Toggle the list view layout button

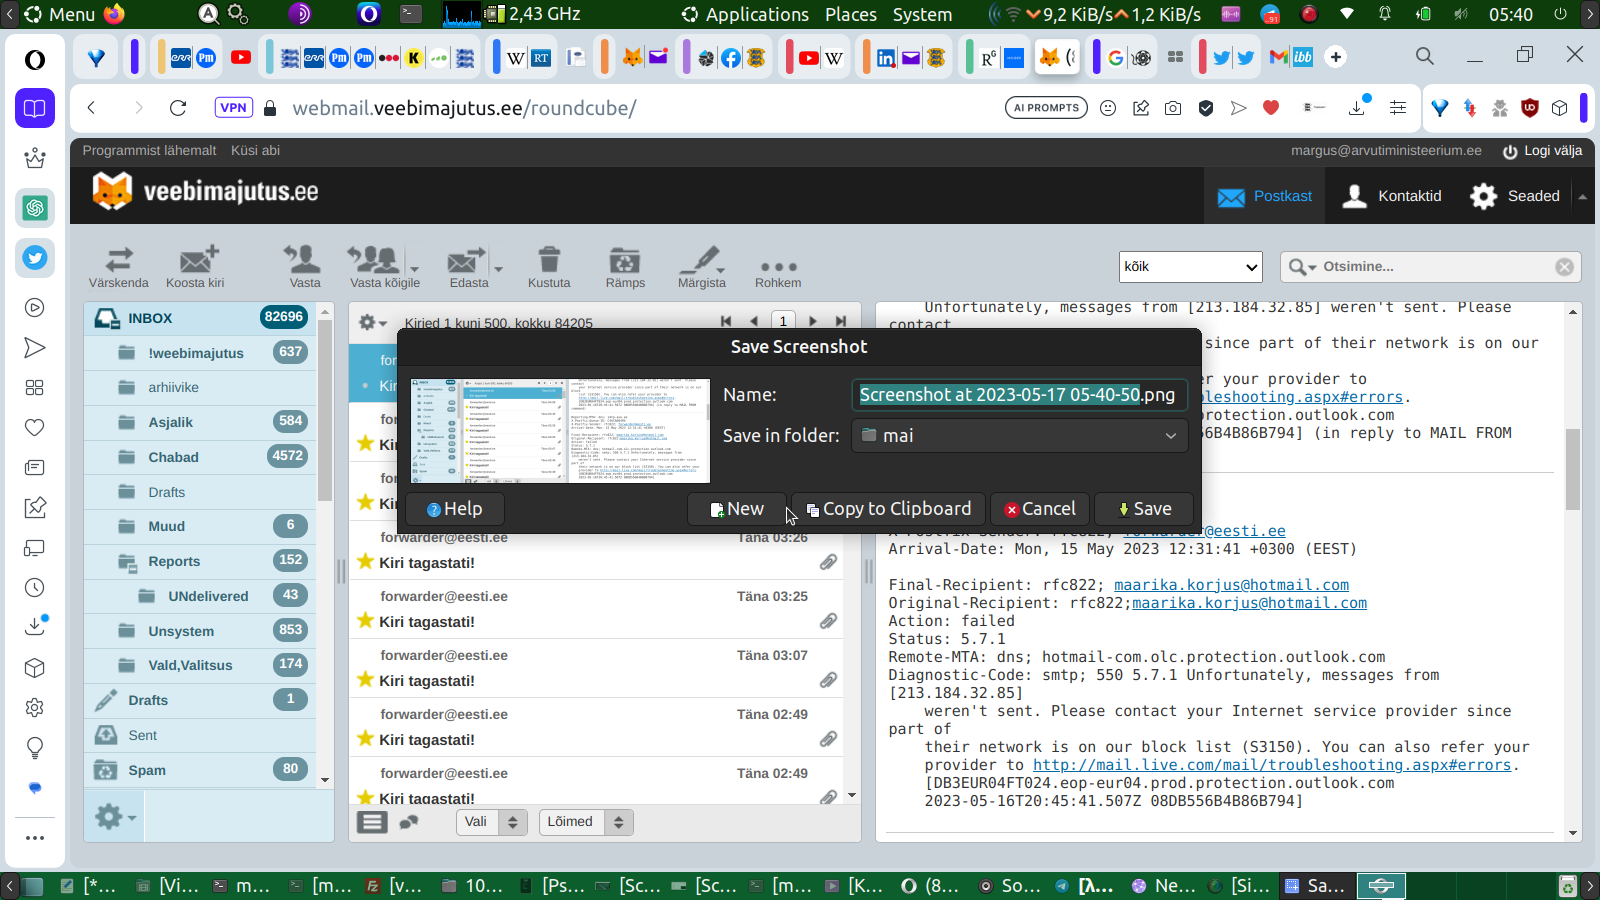(x=372, y=822)
